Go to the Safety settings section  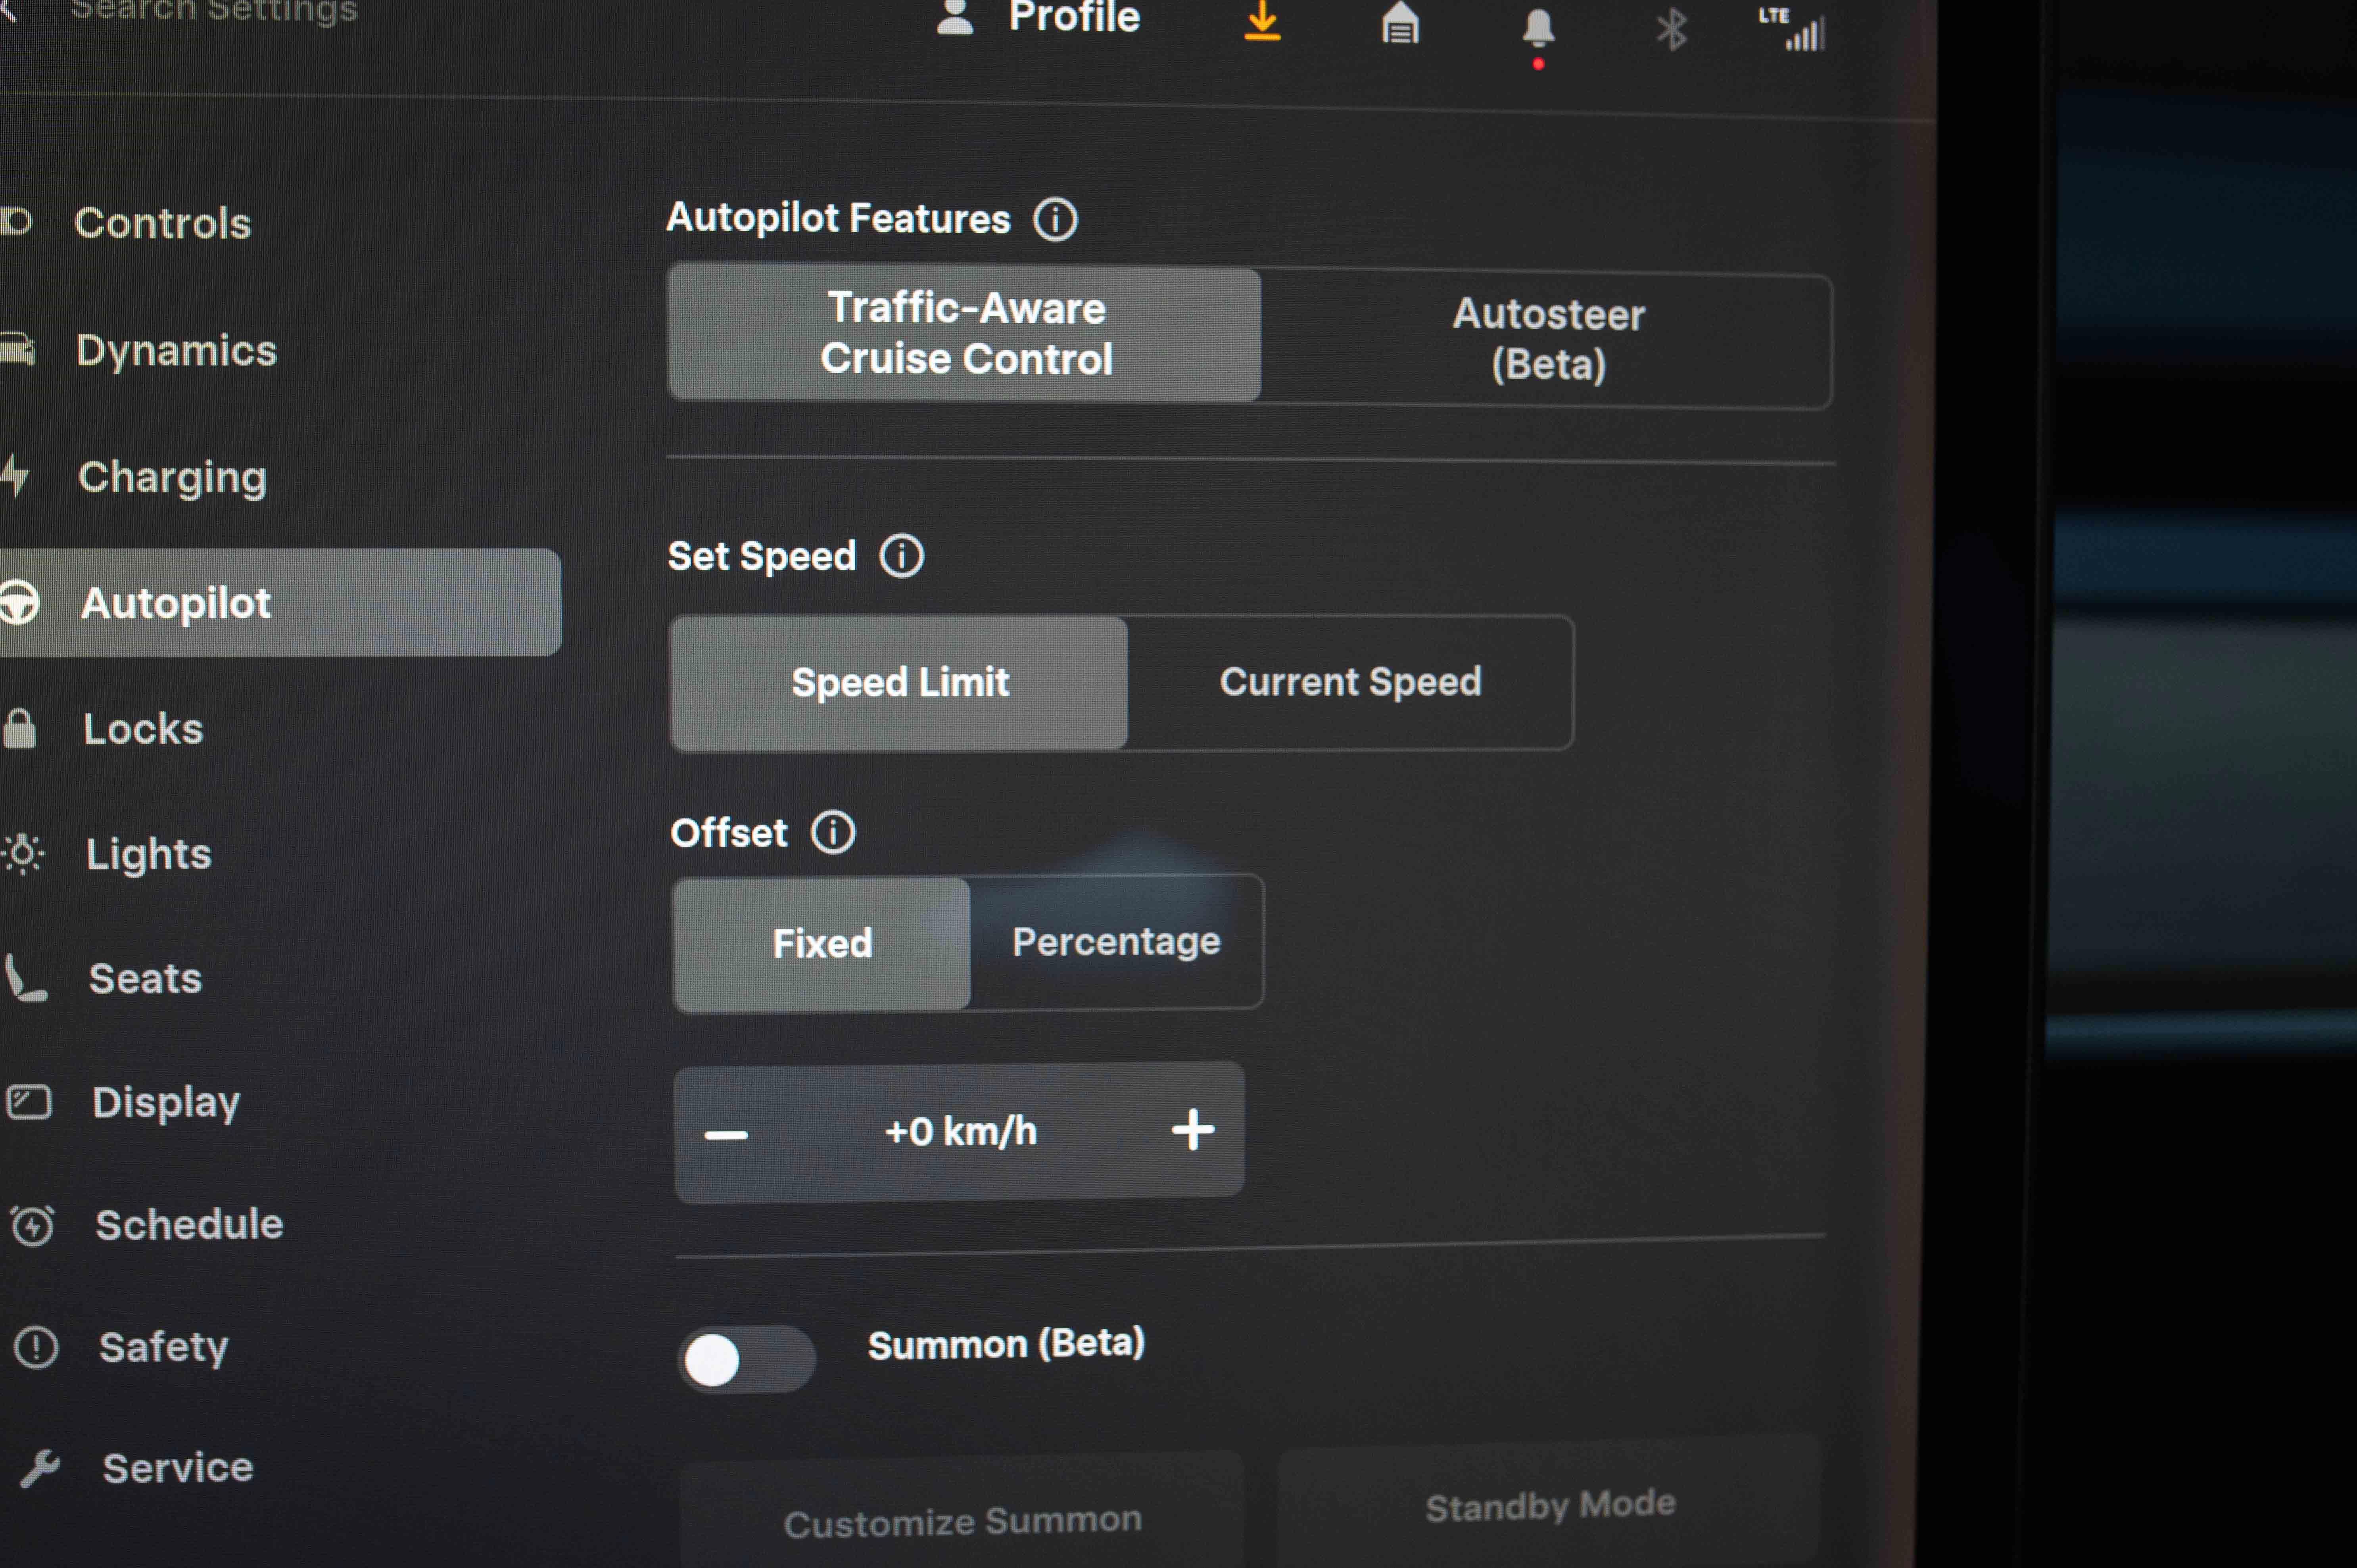coord(163,1347)
